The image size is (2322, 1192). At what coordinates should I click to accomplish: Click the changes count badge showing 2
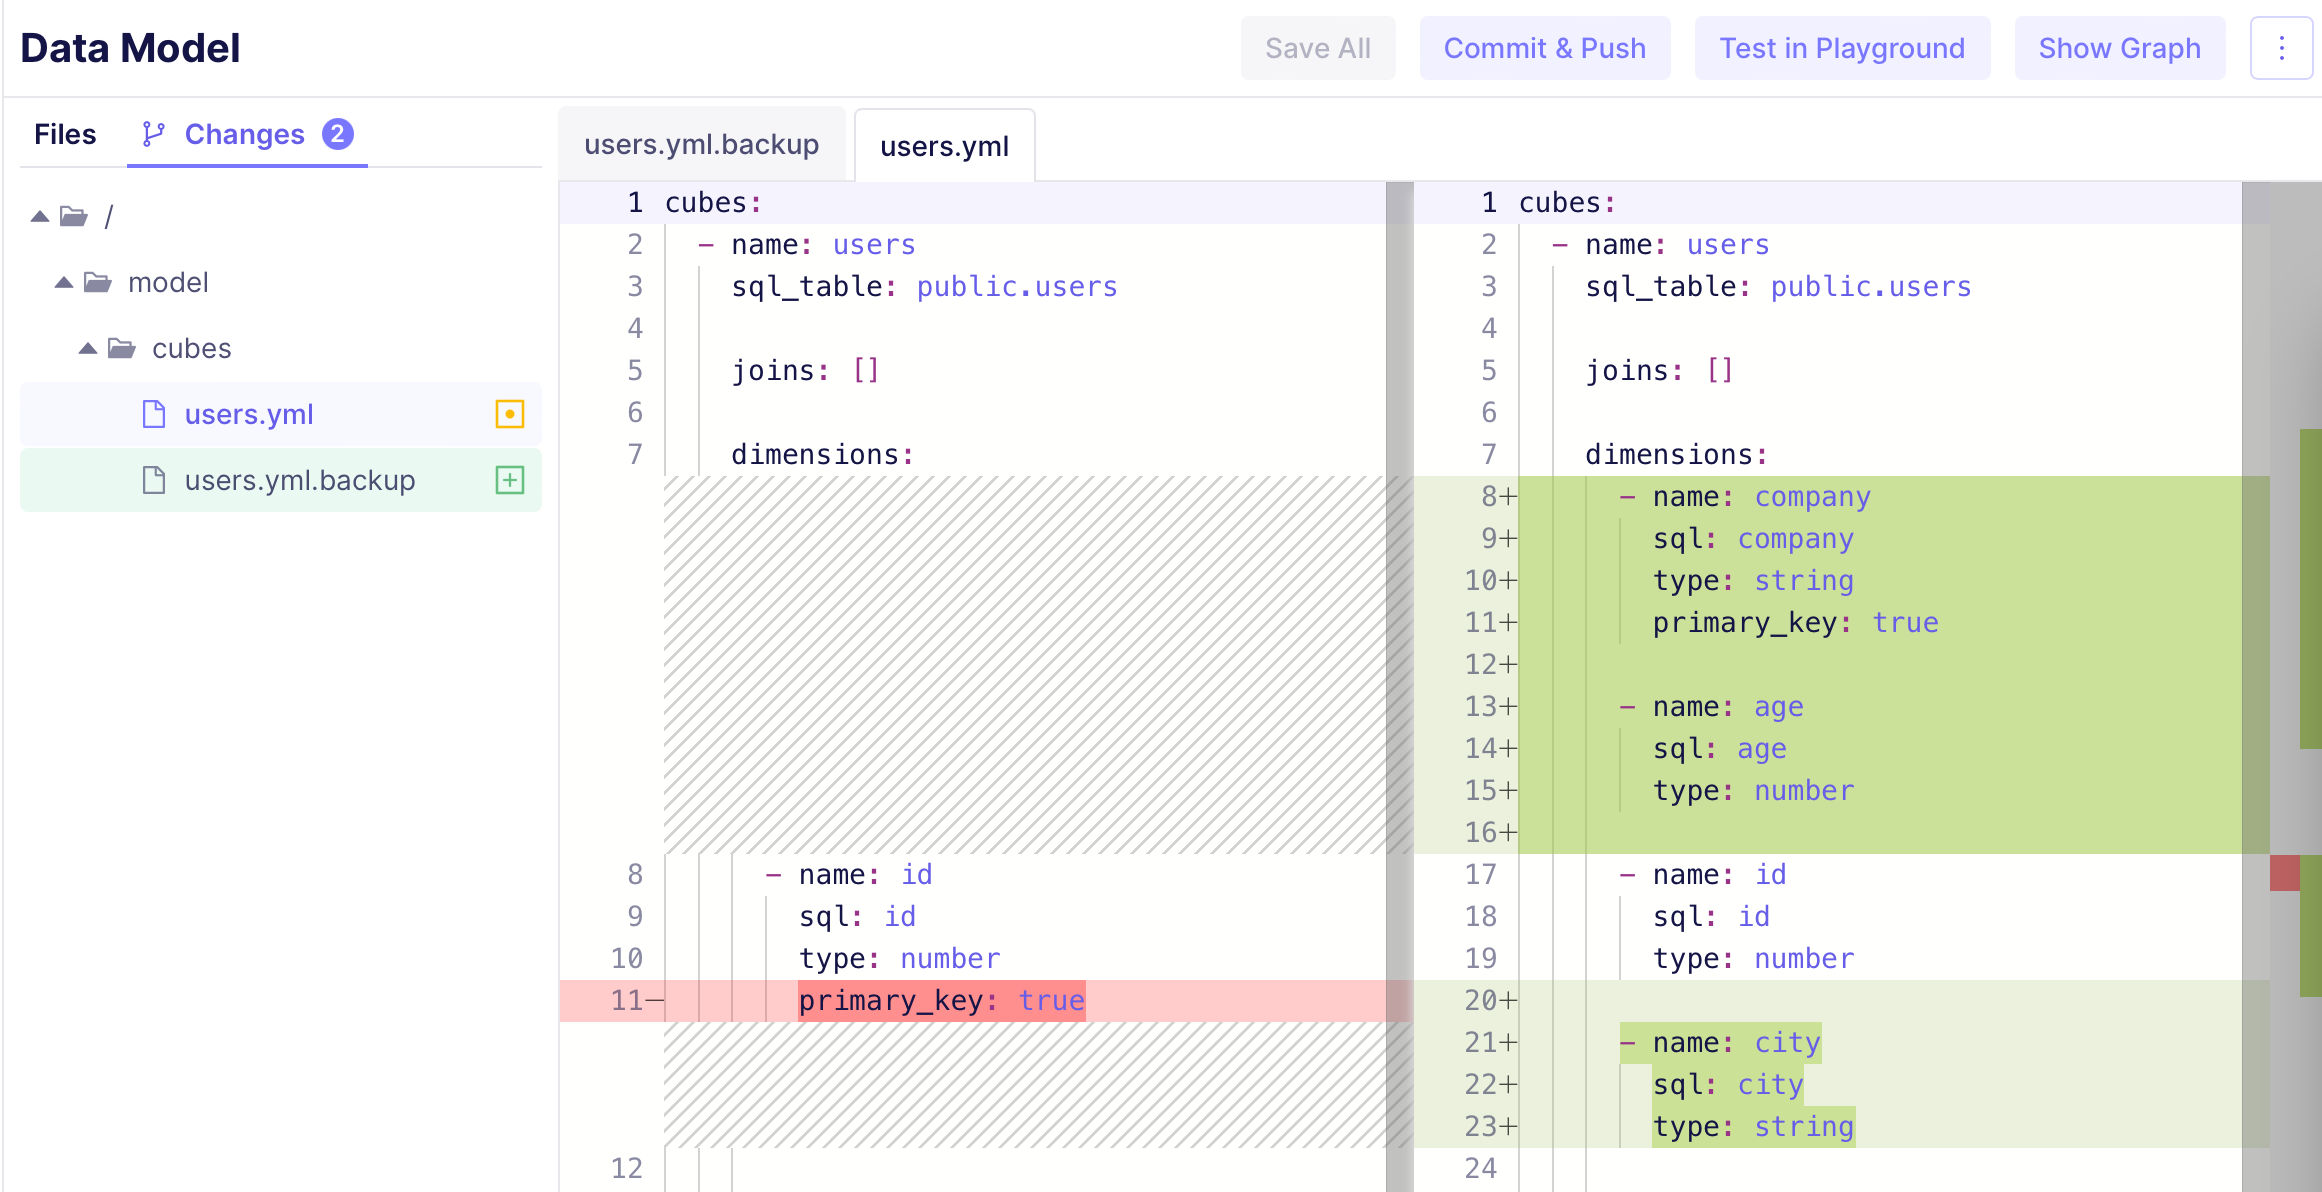click(x=337, y=134)
